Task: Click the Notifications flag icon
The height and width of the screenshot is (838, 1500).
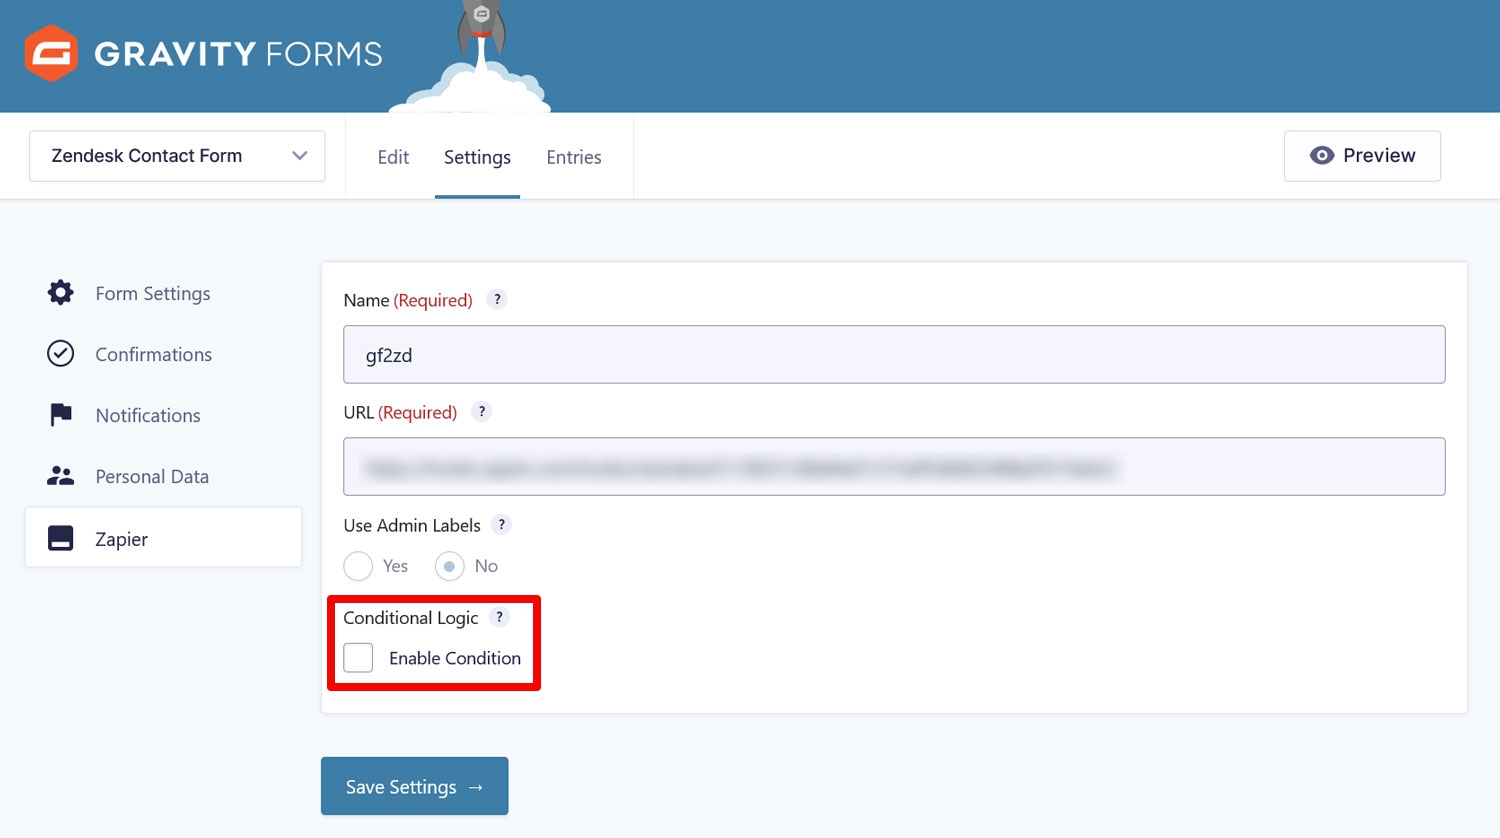Action: pyautogui.click(x=61, y=415)
